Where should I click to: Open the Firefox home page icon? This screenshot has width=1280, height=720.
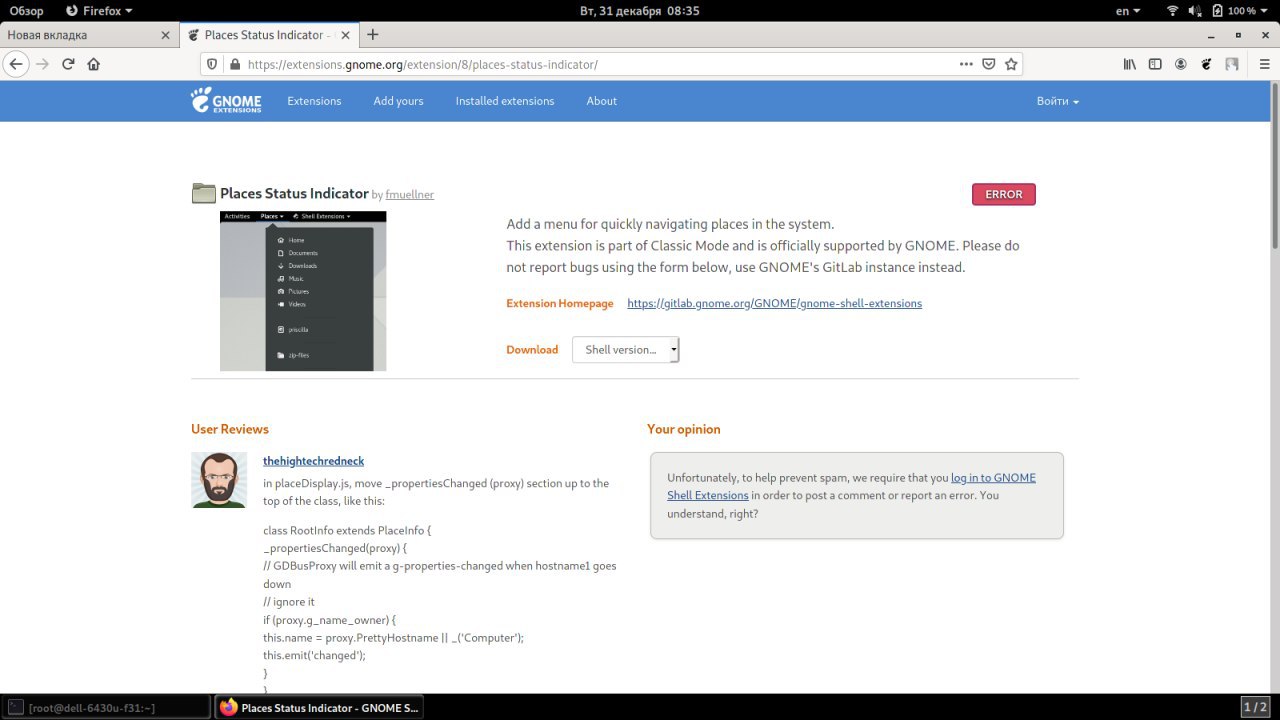[94, 64]
